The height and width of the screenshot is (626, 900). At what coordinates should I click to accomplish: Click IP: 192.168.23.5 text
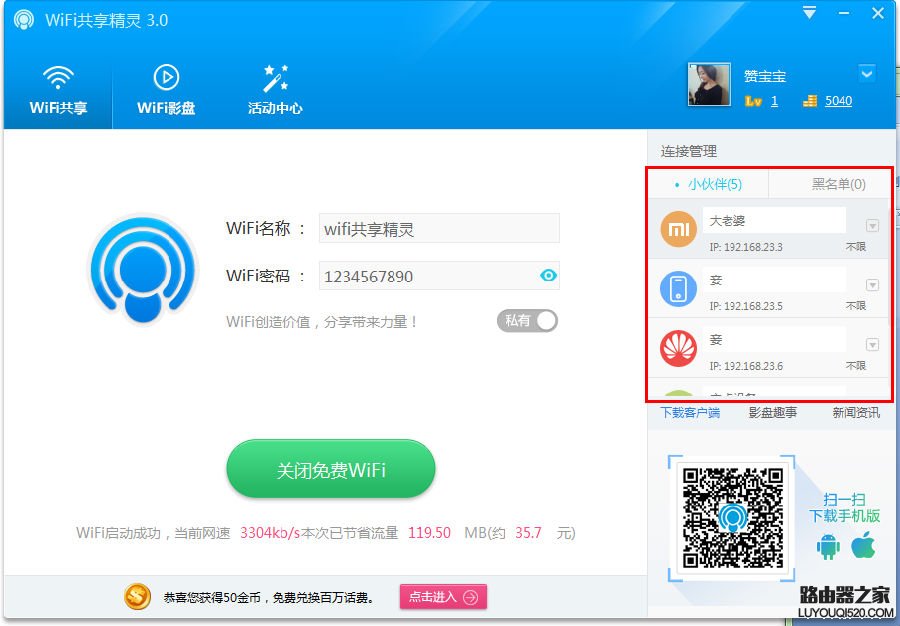click(x=746, y=306)
